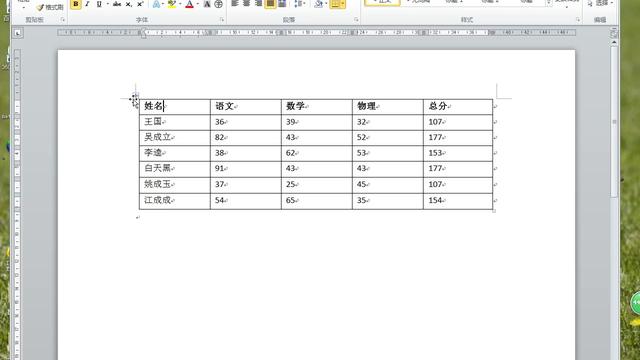Open the Styles dialog launcher

tap(578, 20)
